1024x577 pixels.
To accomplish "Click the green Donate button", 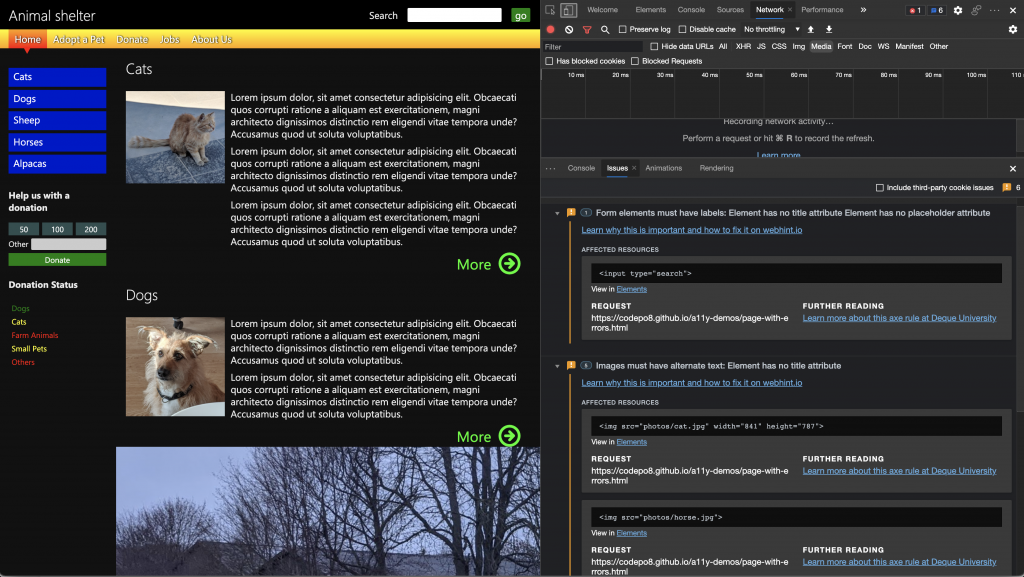I will 57,260.
